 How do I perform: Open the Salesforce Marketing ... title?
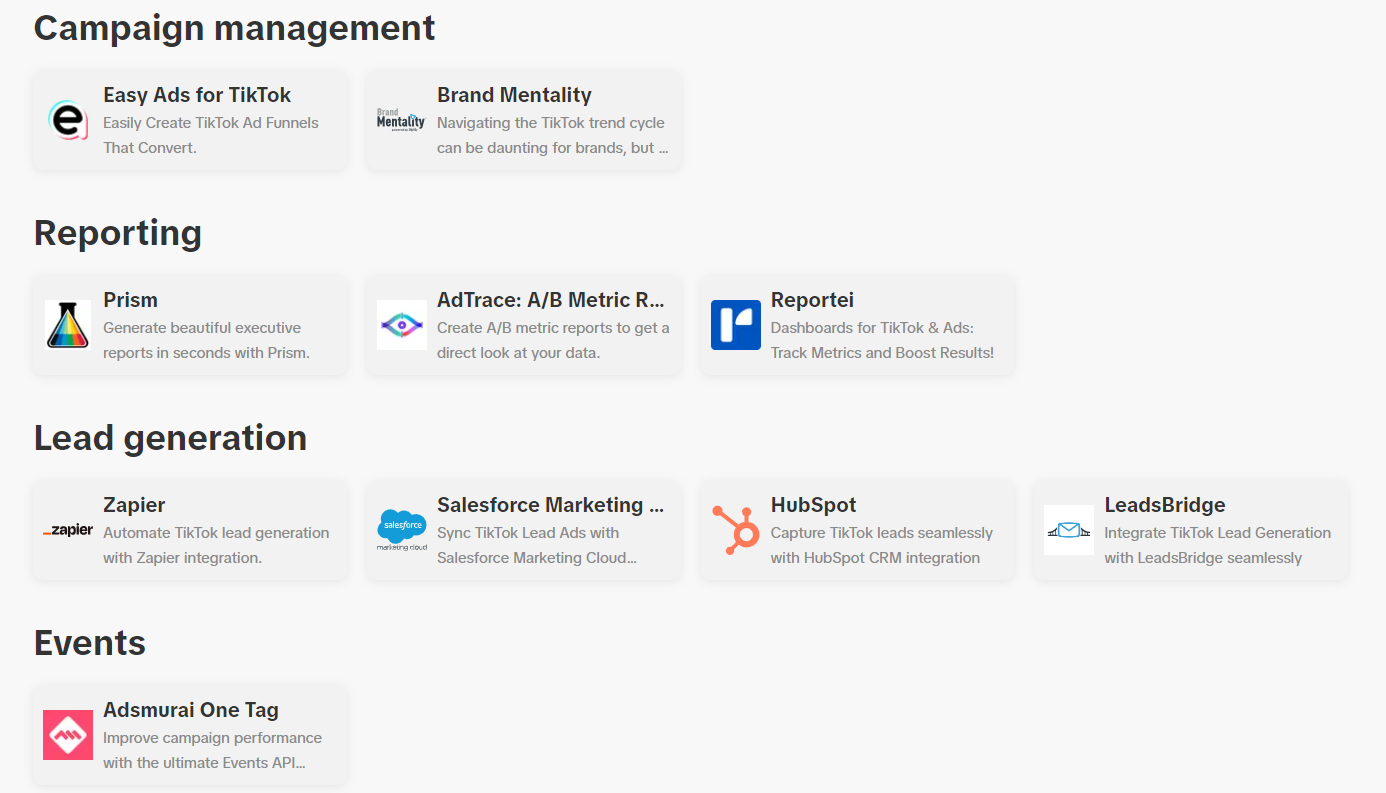click(551, 505)
